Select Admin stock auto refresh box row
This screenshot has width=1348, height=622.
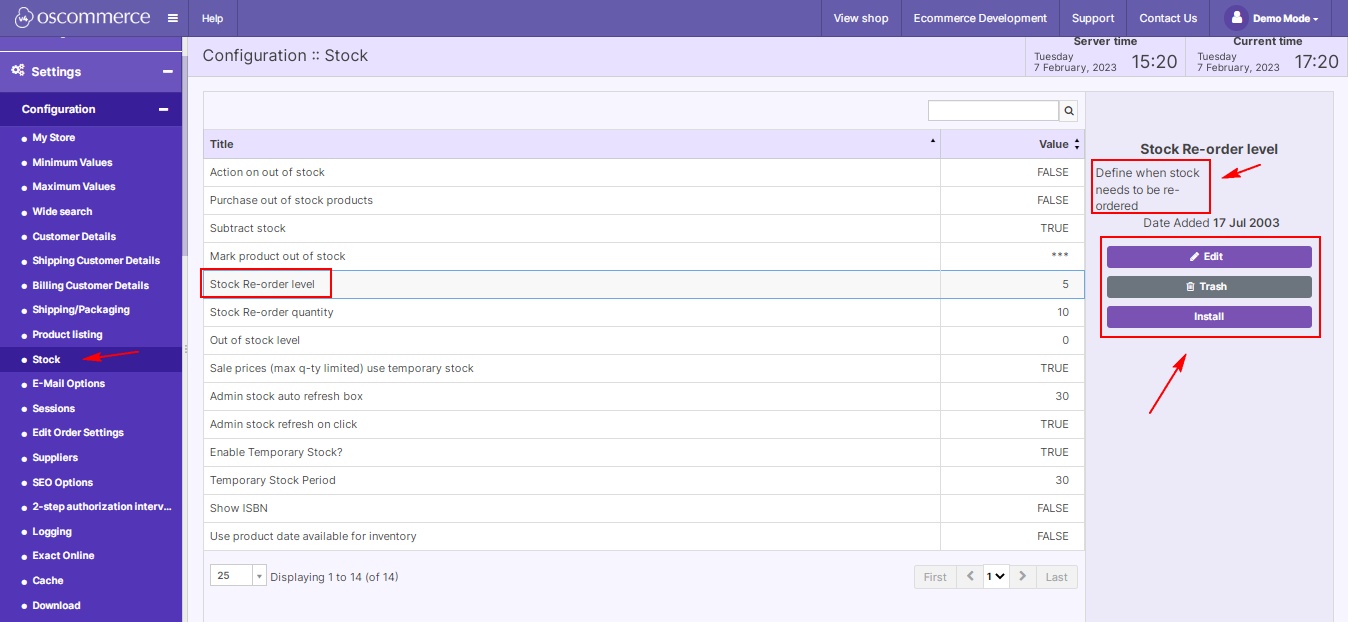pyautogui.click(x=644, y=396)
